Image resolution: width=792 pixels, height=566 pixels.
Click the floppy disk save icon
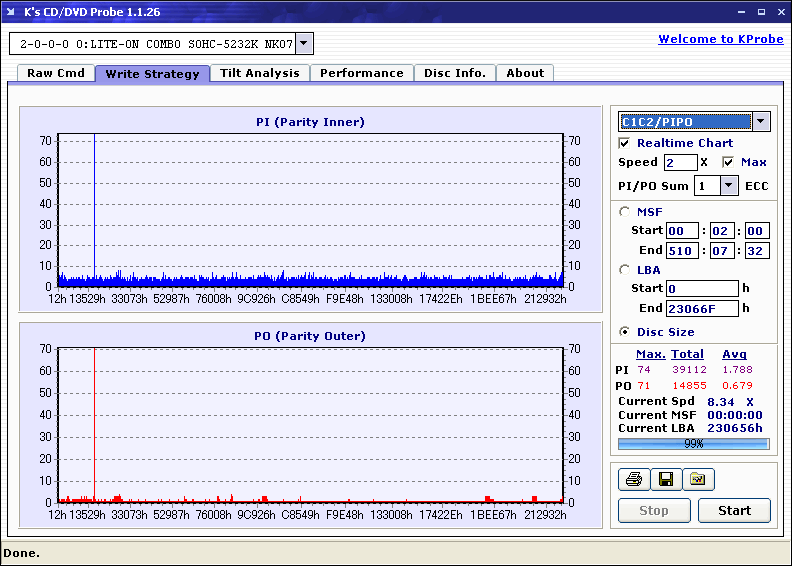coord(665,479)
